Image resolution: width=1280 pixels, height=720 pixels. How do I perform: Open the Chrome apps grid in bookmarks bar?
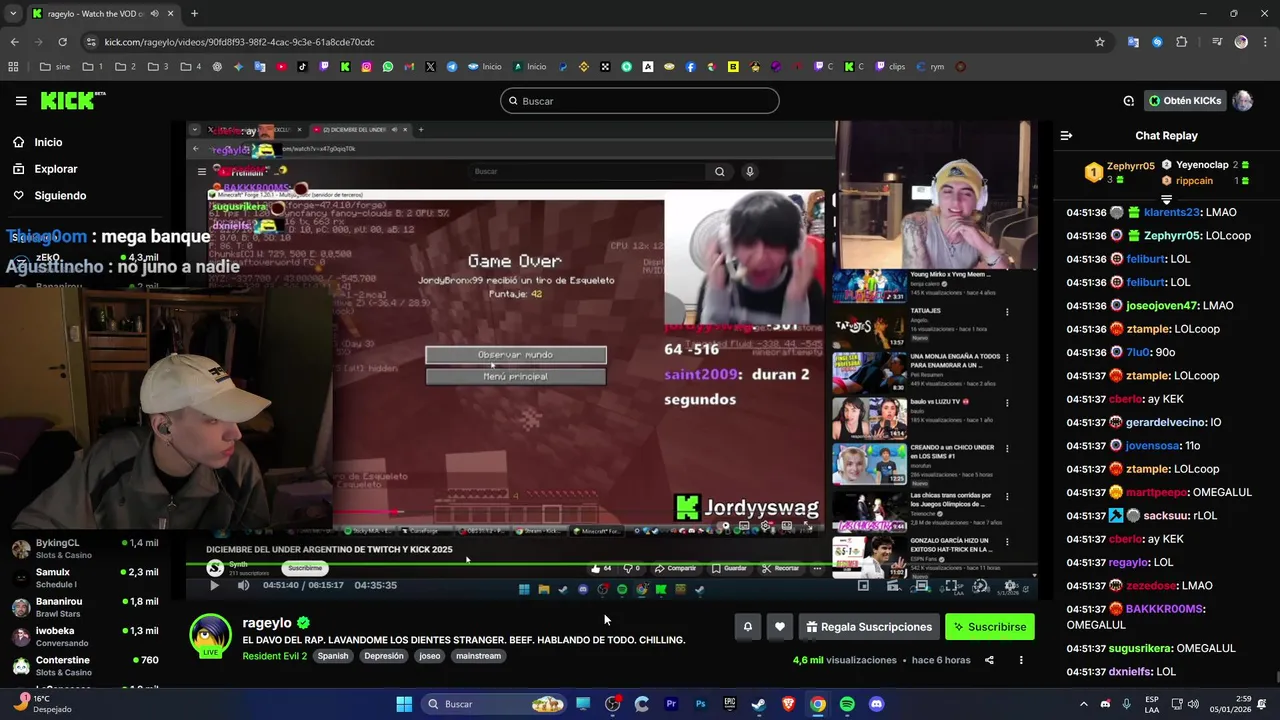(x=13, y=67)
